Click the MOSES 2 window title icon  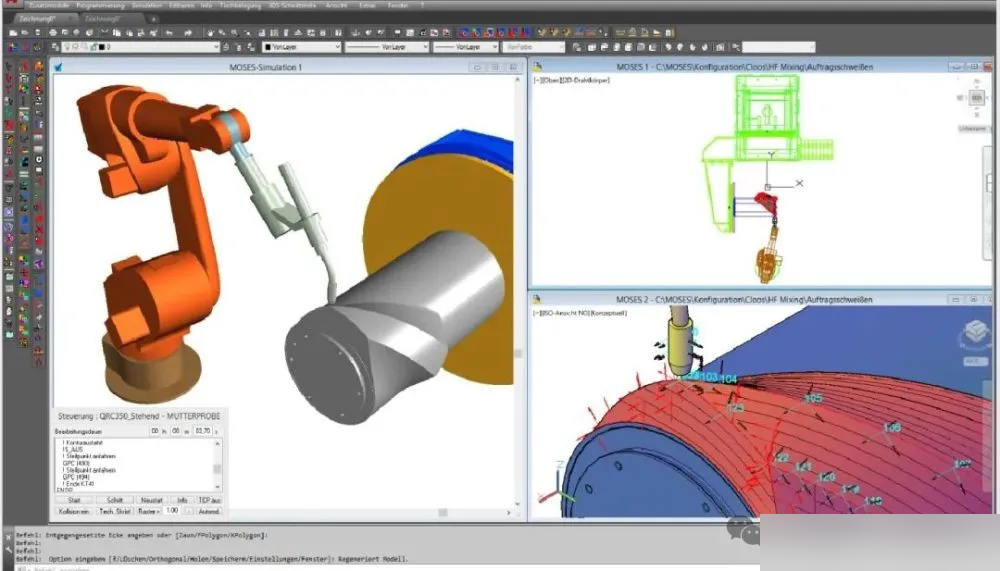tap(537, 299)
